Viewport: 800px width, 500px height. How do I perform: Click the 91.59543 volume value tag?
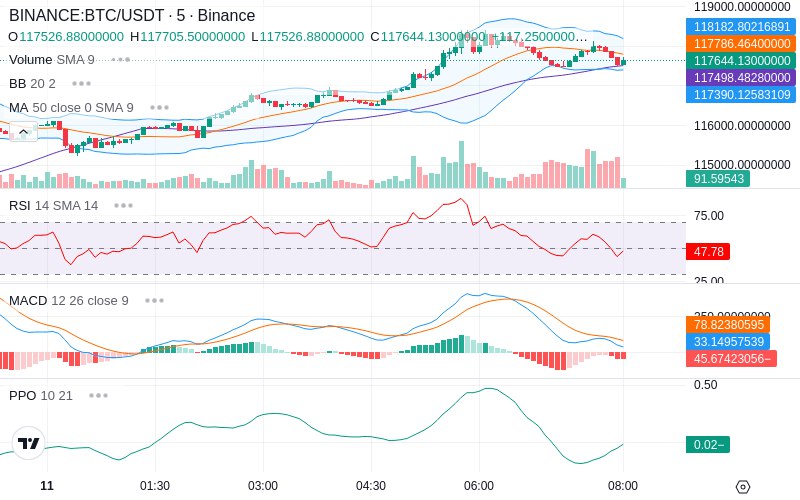(718, 179)
